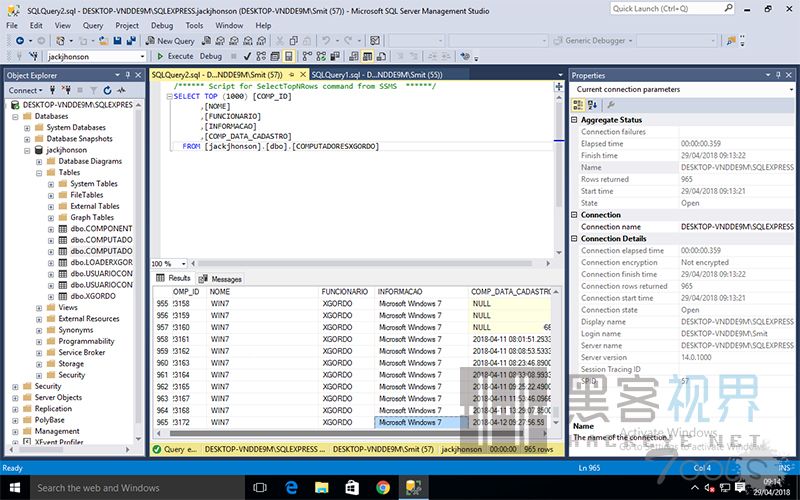
Task: Expand the Views folder node
Action: click(39, 308)
